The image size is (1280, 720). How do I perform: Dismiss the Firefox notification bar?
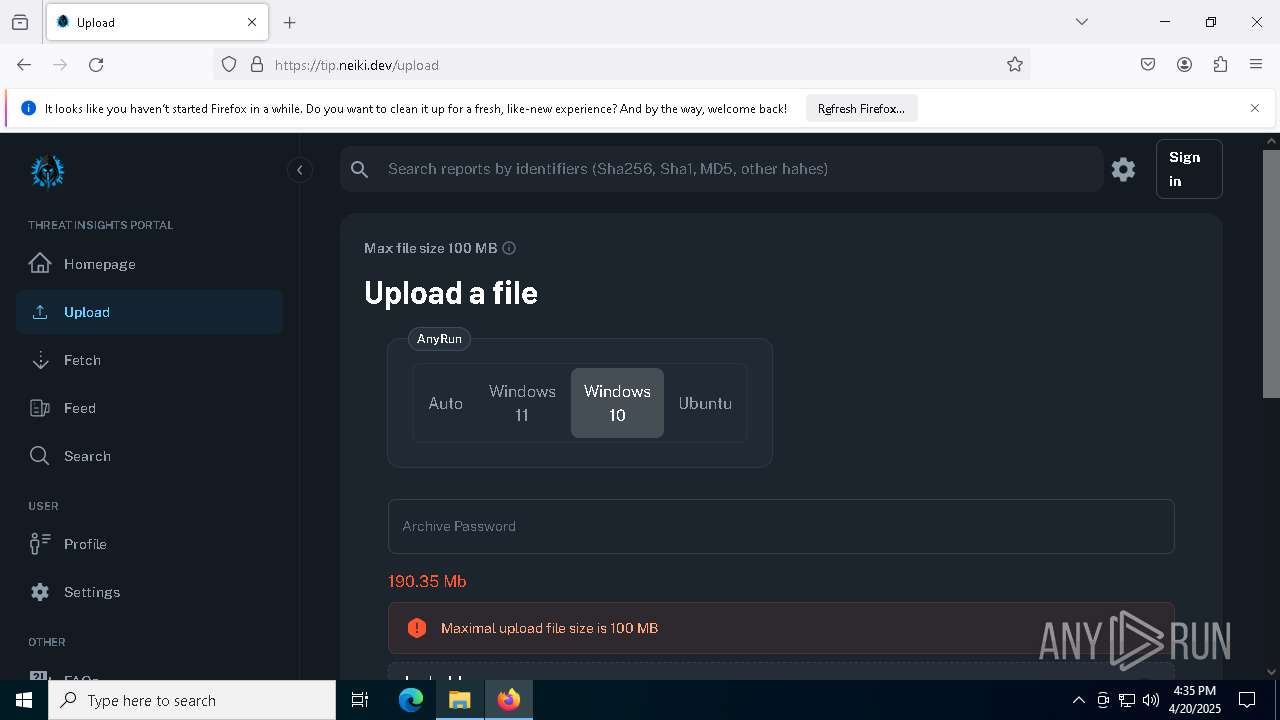[1255, 108]
